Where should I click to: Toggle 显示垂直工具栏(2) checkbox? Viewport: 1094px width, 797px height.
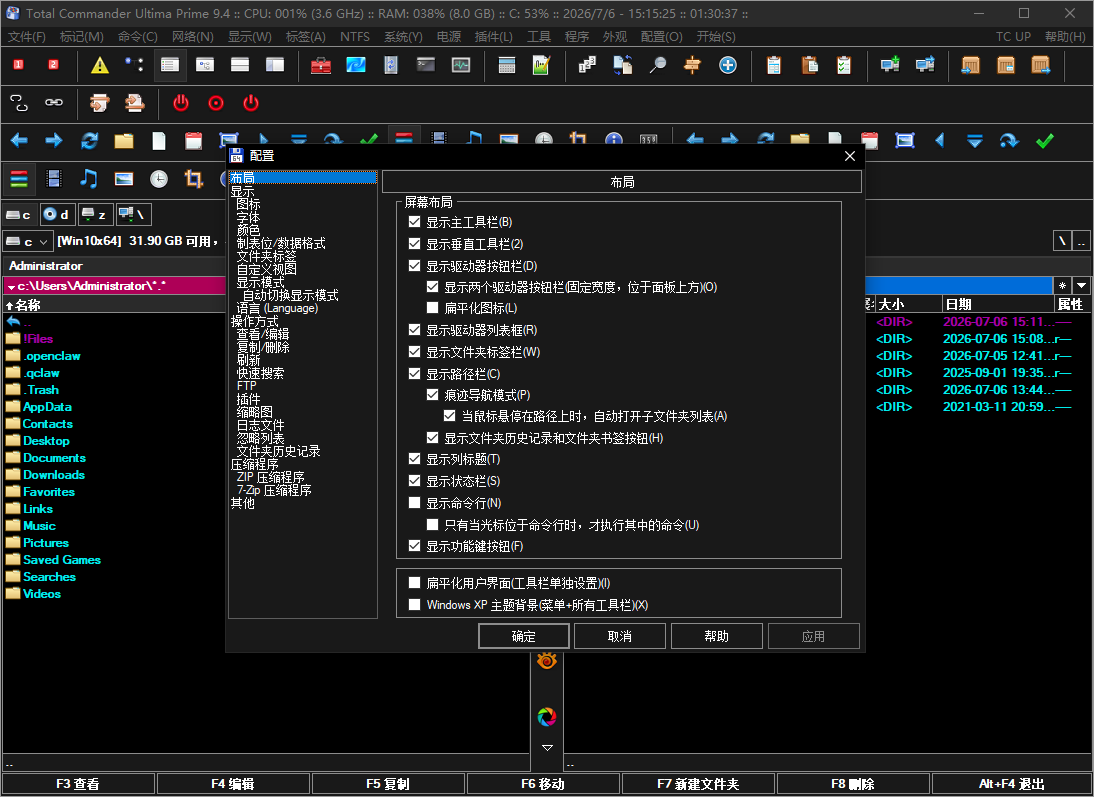pyautogui.click(x=414, y=244)
